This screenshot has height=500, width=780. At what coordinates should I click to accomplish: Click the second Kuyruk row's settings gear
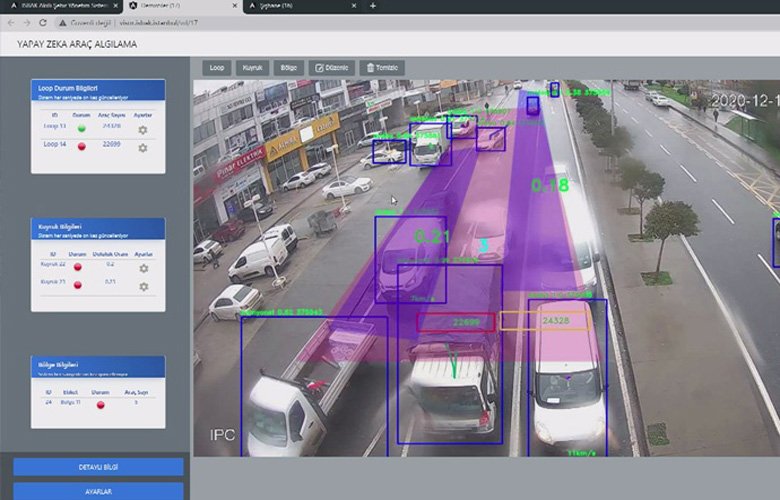[143, 286]
